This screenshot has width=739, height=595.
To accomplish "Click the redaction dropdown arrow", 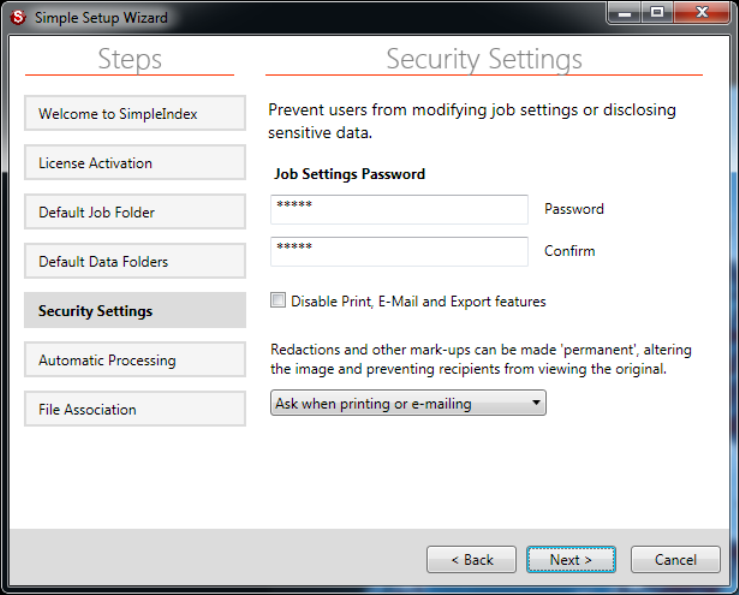I will 536,404.
